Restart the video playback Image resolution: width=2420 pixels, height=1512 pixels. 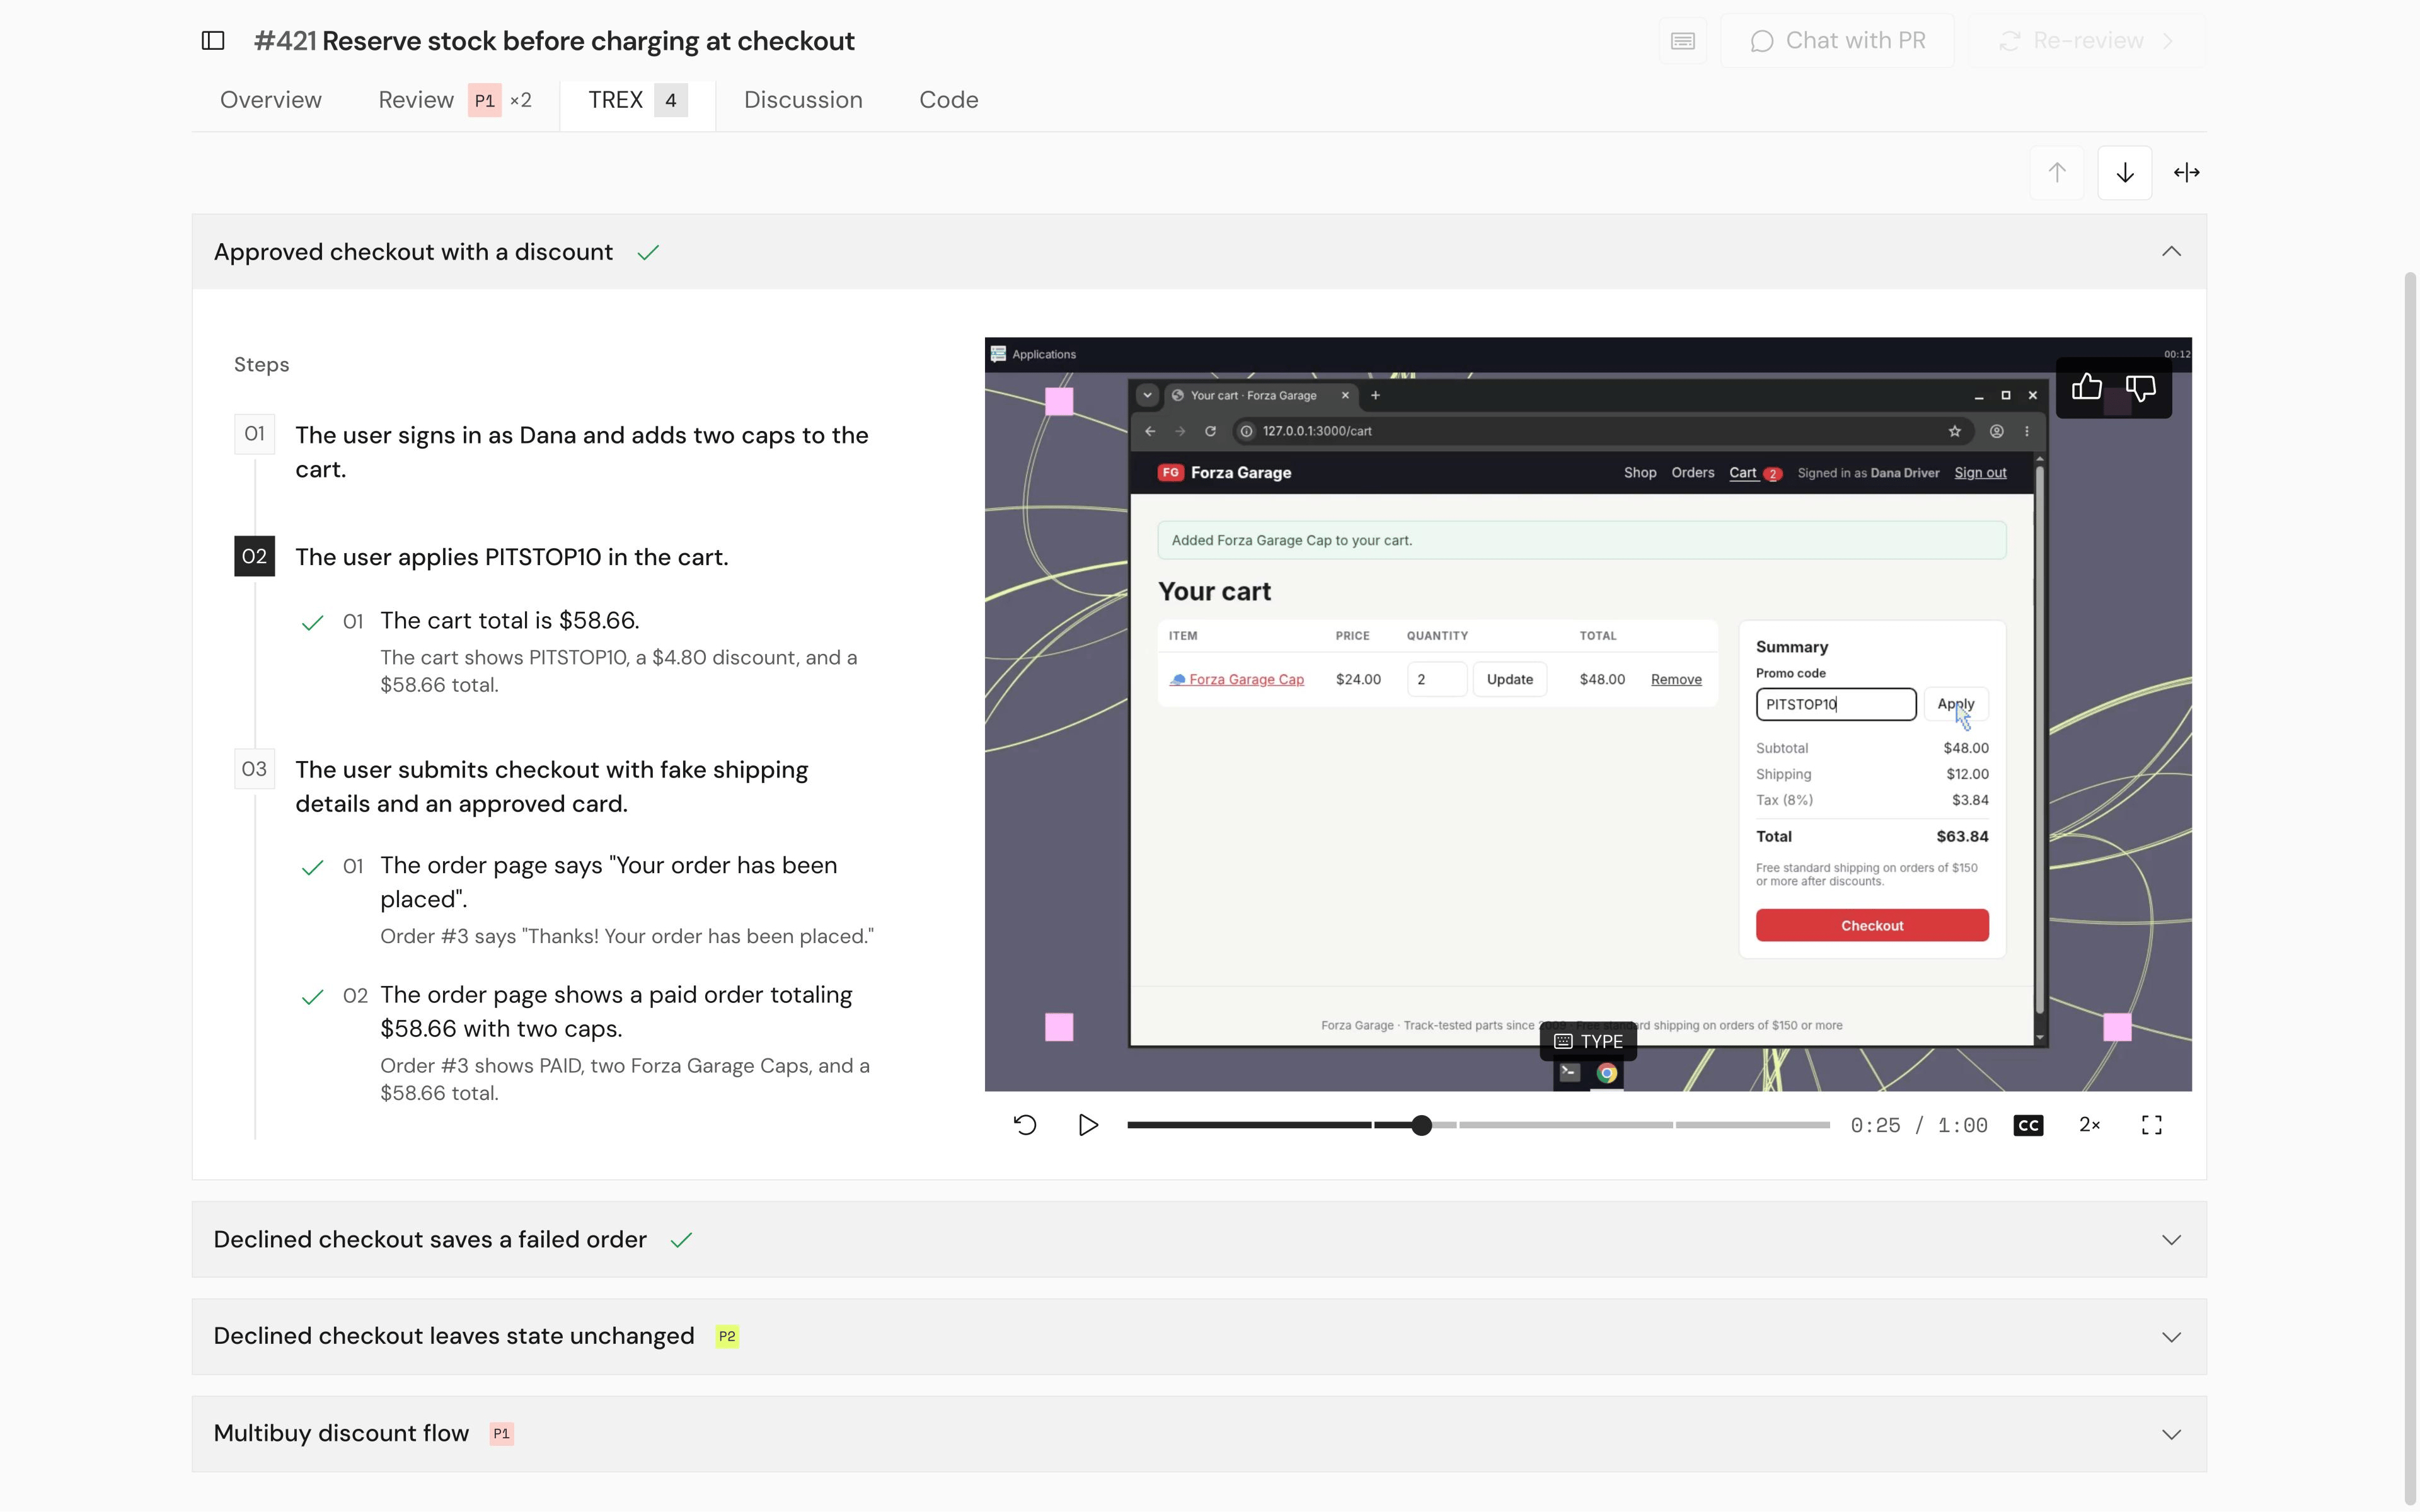(1025, 1125)
